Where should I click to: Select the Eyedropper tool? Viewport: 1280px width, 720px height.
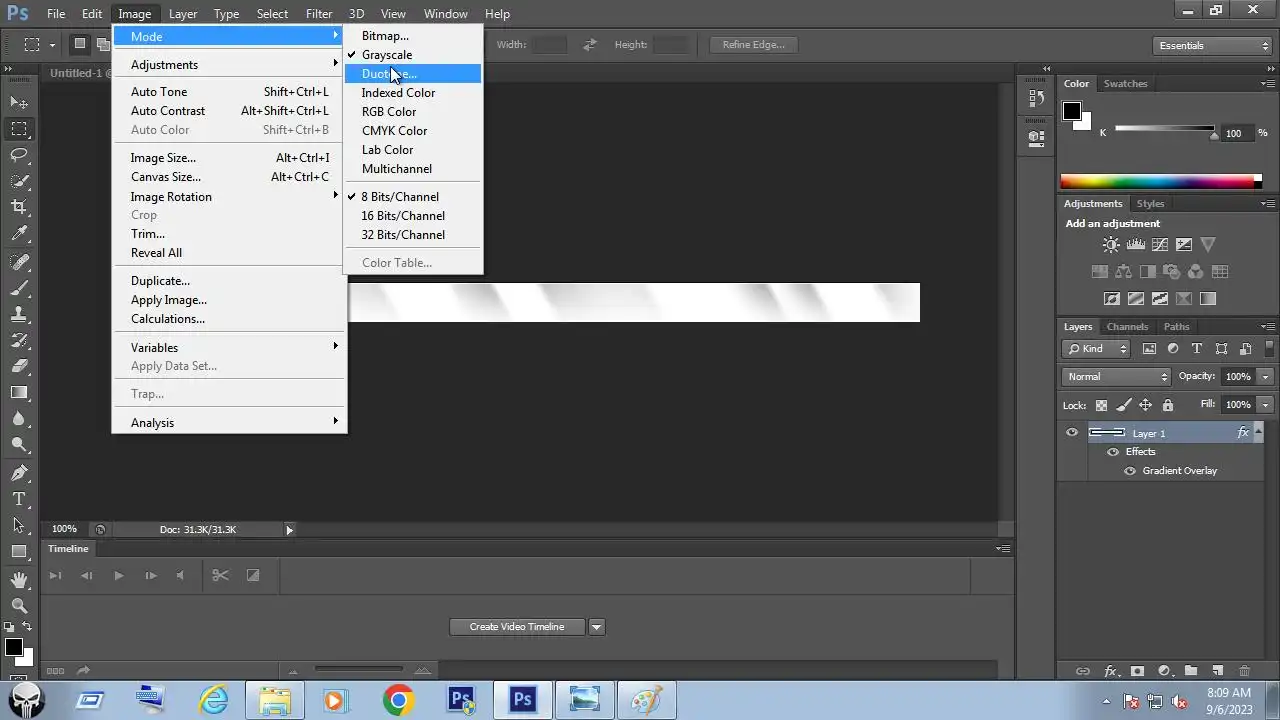click(19, 233)
